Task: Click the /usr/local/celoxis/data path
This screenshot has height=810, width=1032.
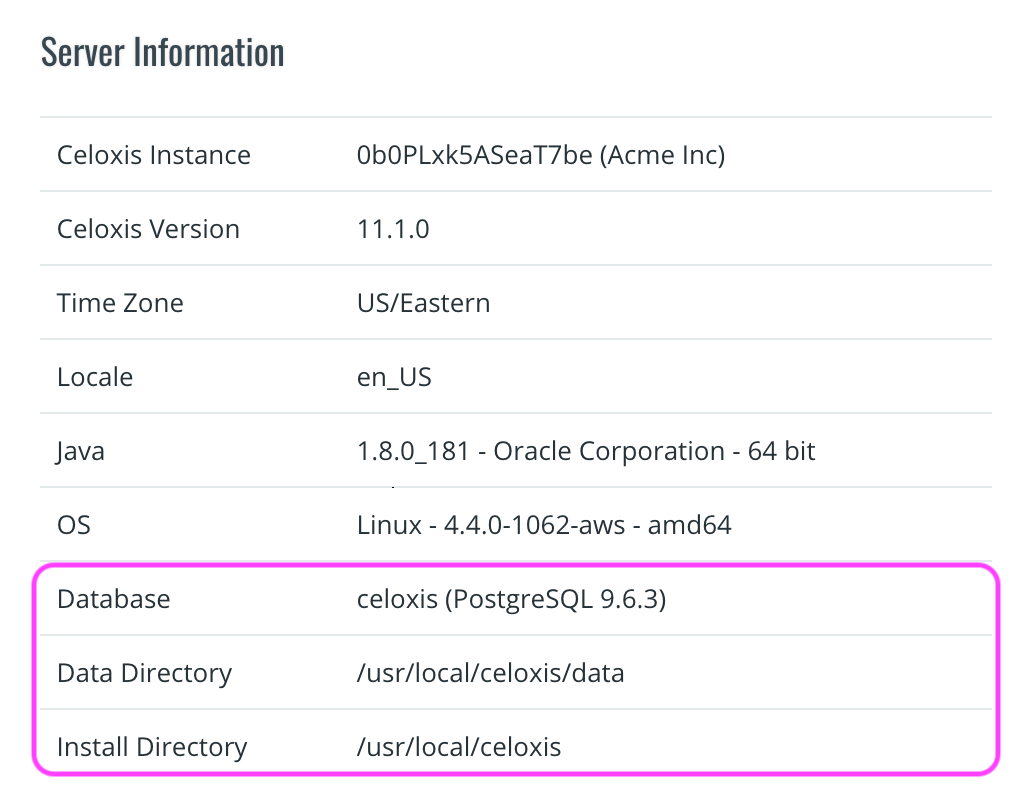Action: [x=490, y=673]
